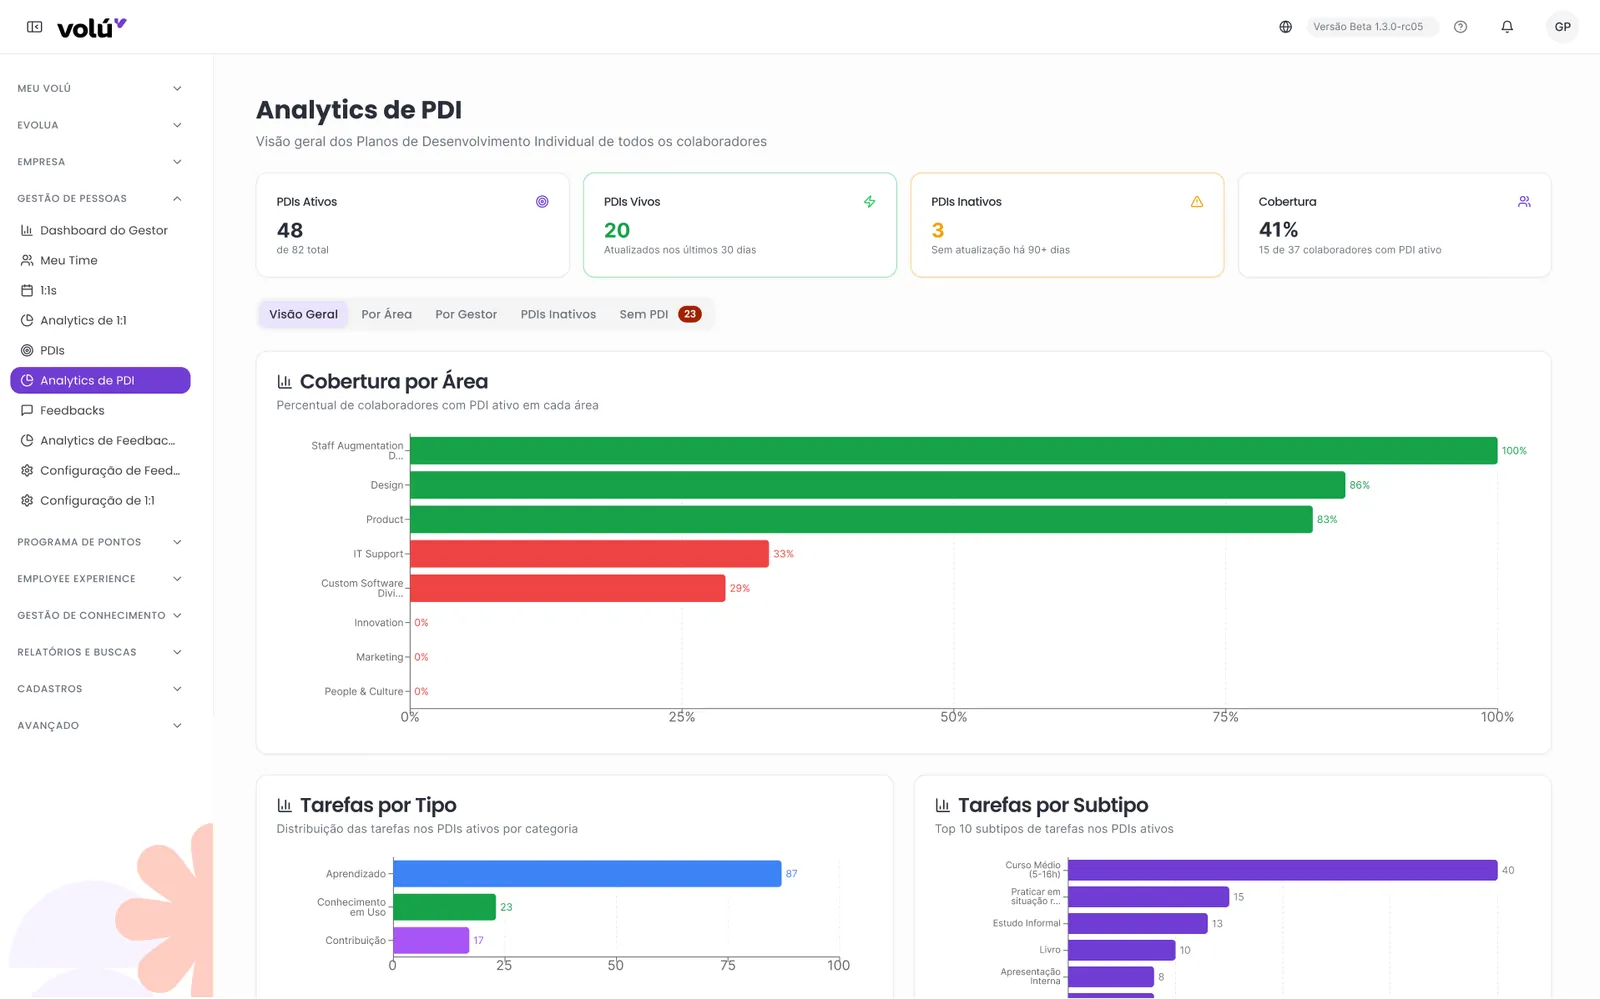Click the target icon on PDIs Ativos card
The image size is (1600, 999).
tap(542, 202)
